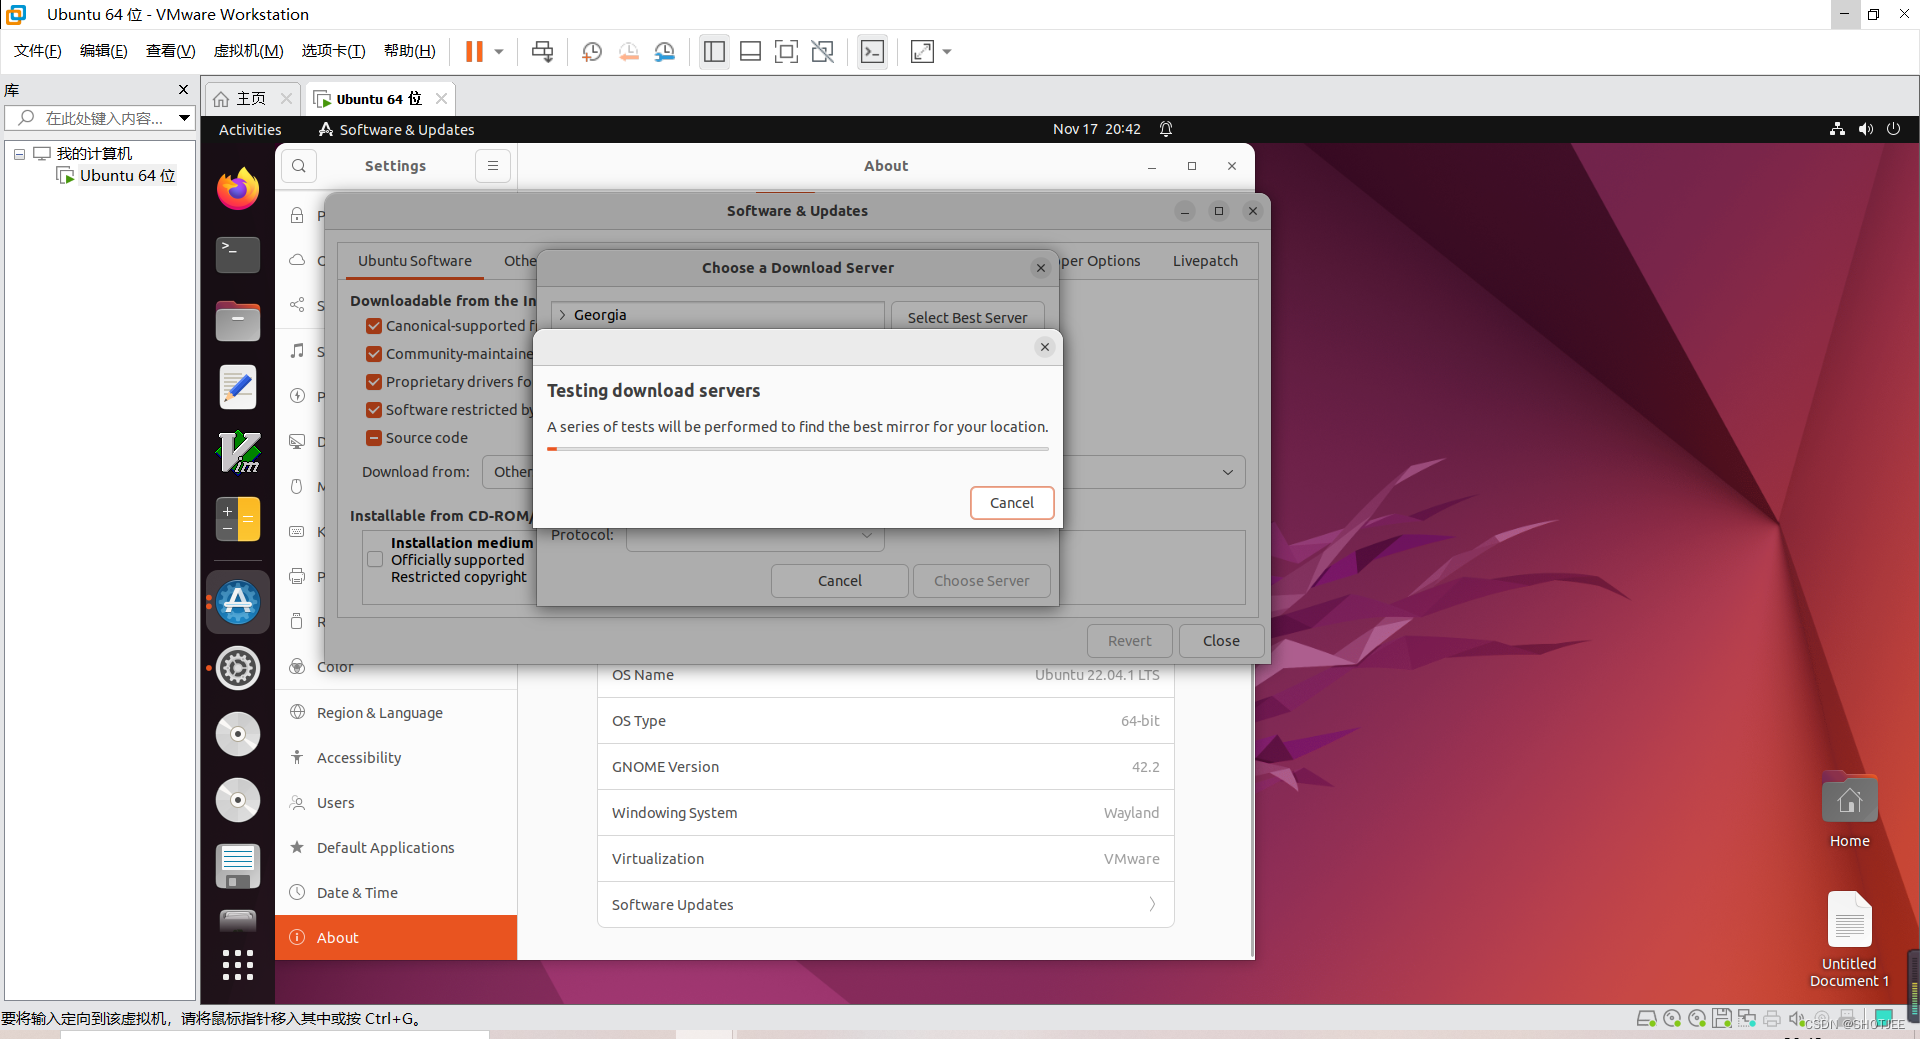
Task: Toggle Unity mode icon
Action: 822,51
